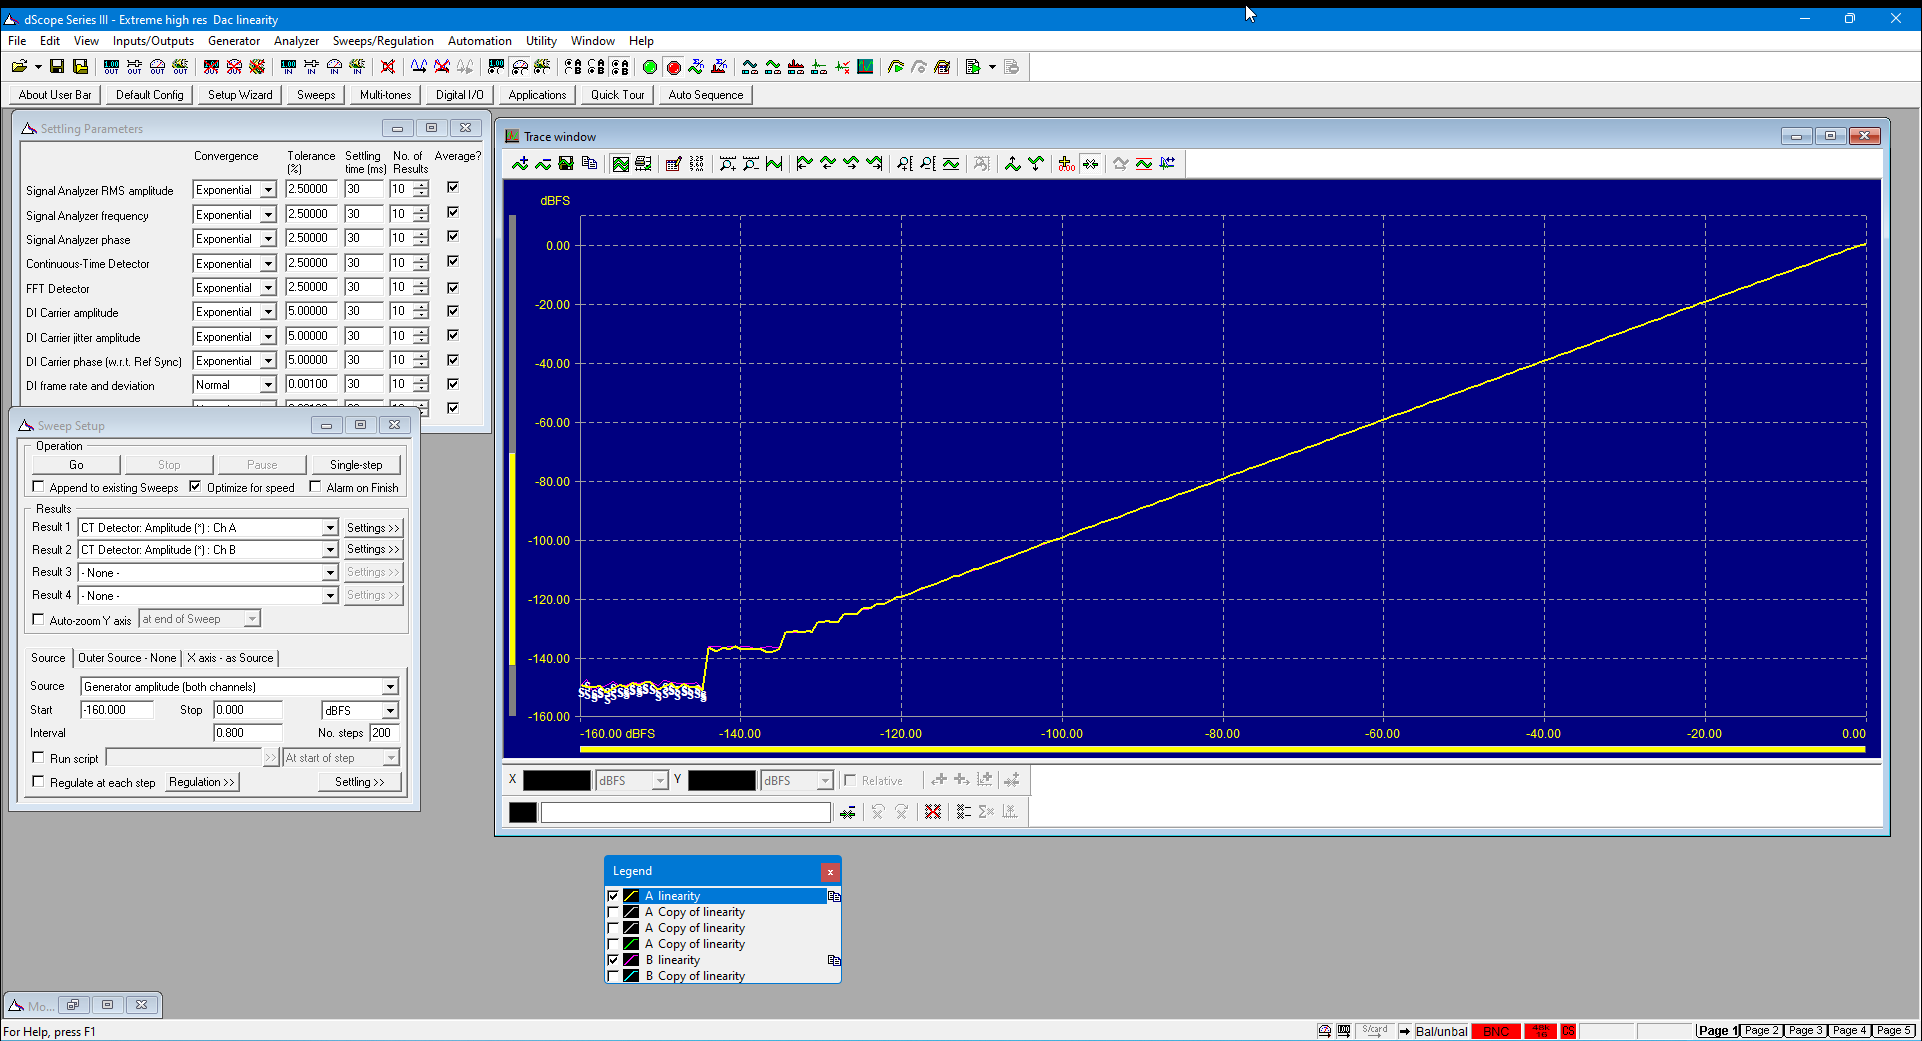Open the Result 4 None dropdown
This screenshot has height=1041, width=1922.
(329, 596)
